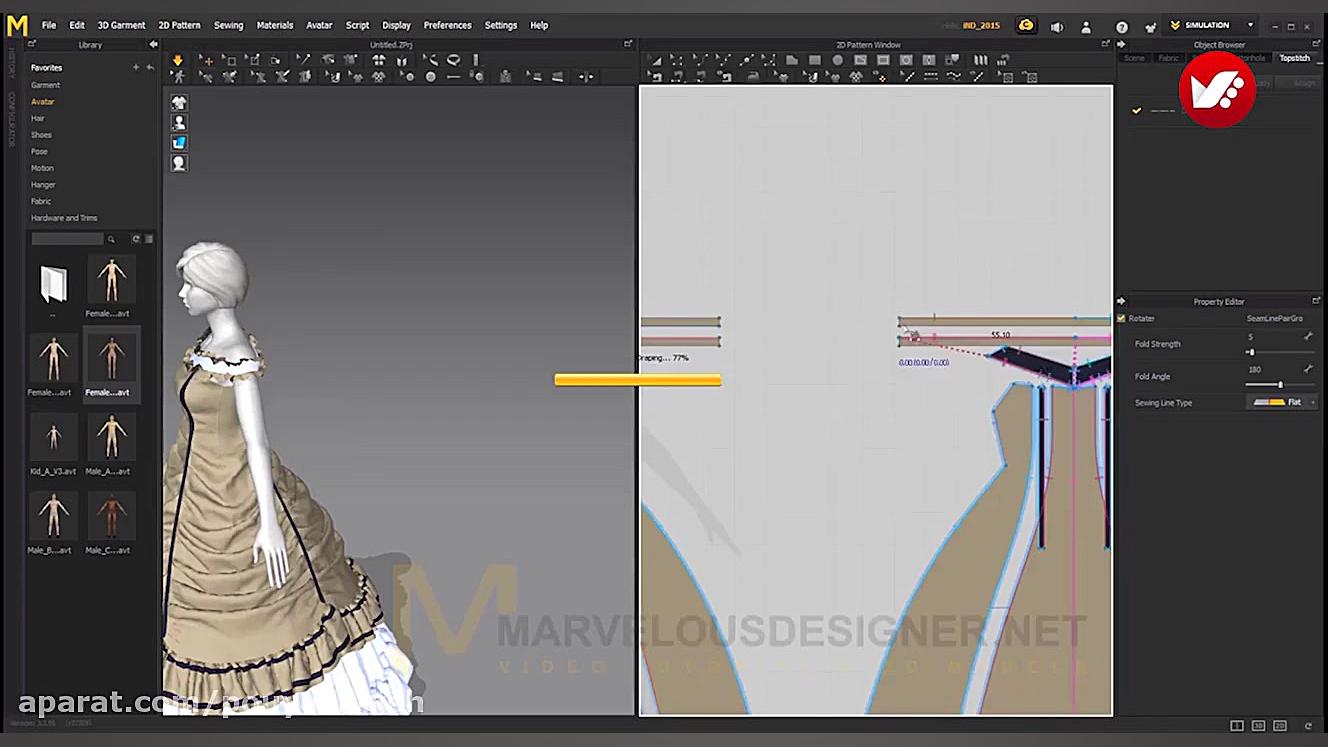Open the Sewing Line Type dropdown

(1283, 402)
